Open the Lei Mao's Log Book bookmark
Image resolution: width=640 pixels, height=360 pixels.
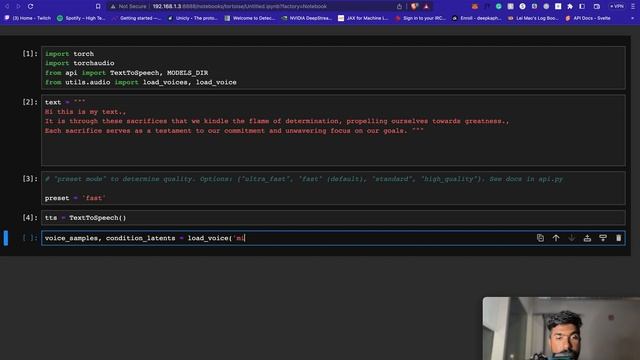[533, 18]
